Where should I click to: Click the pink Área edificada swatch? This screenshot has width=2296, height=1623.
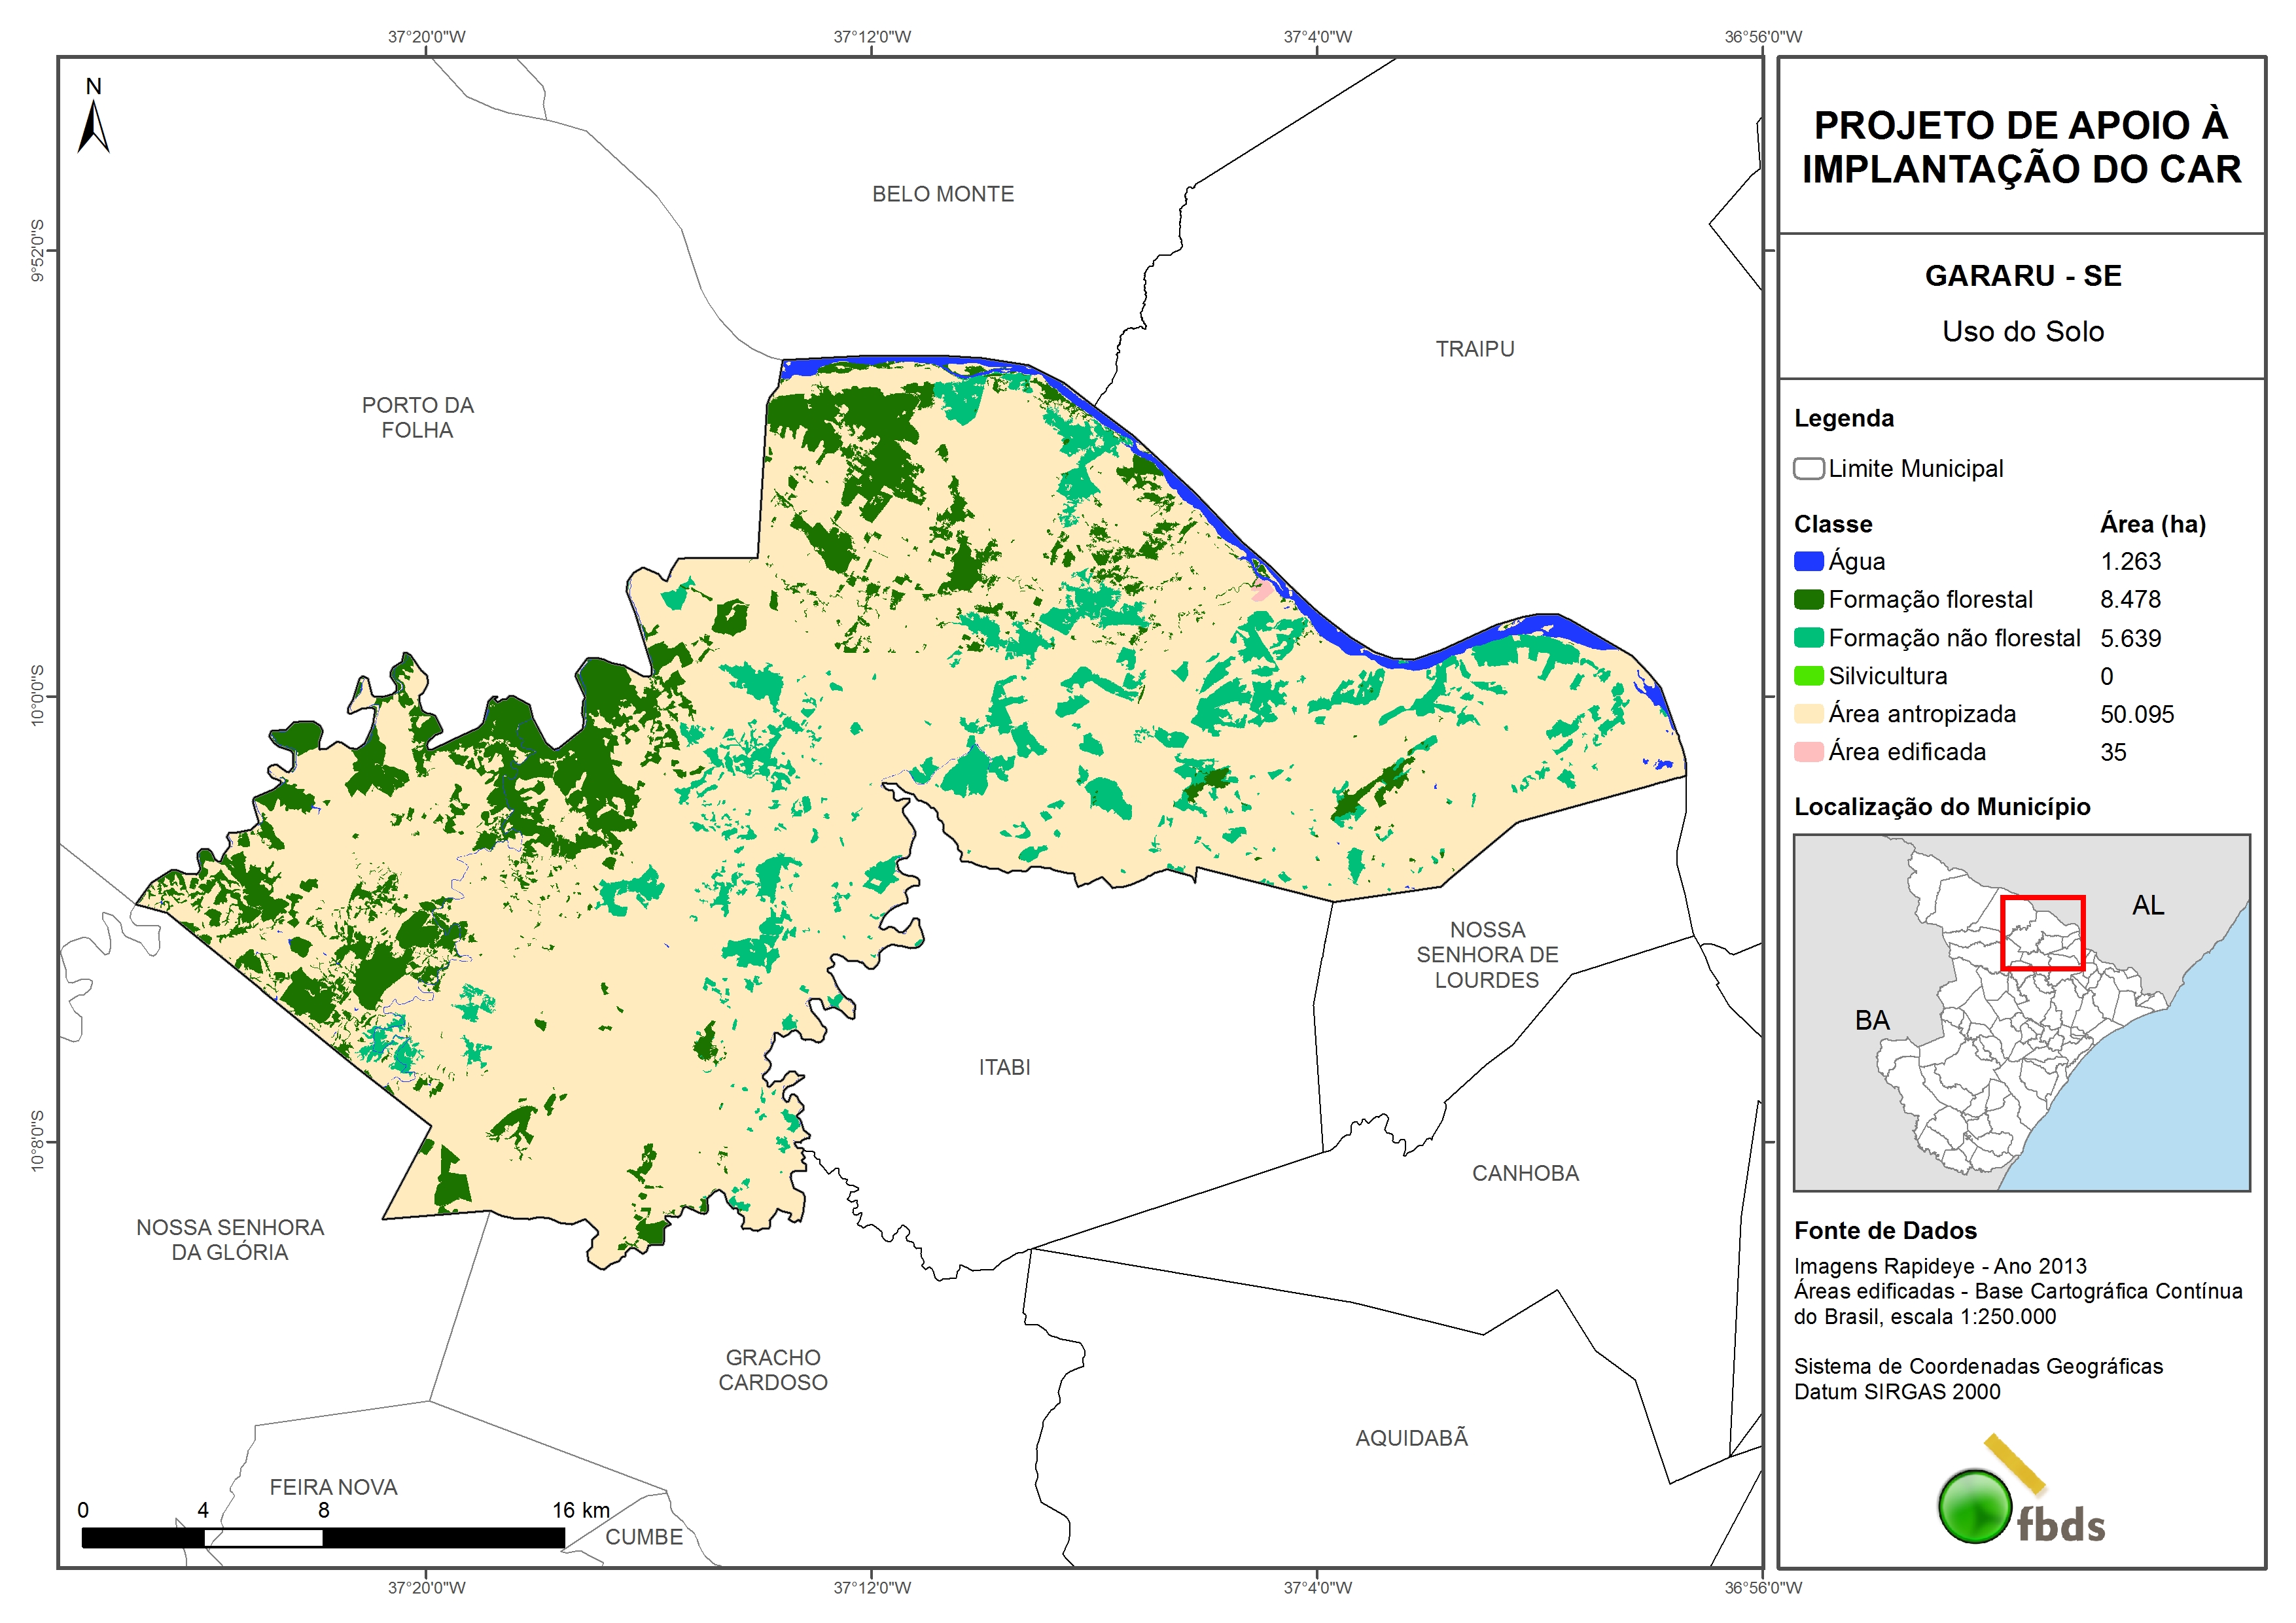1808,752
